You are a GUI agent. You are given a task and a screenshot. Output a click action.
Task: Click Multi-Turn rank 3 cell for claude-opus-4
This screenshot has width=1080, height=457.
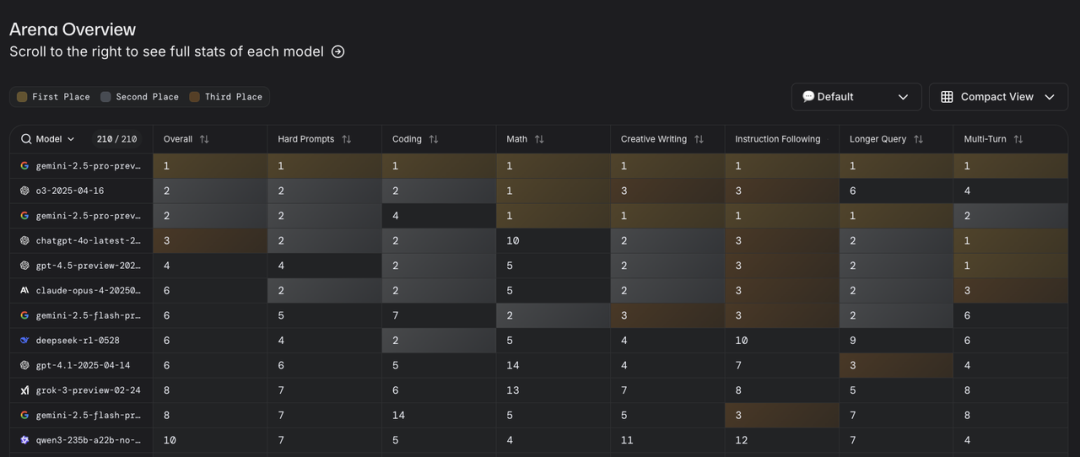coord(1010,291)
